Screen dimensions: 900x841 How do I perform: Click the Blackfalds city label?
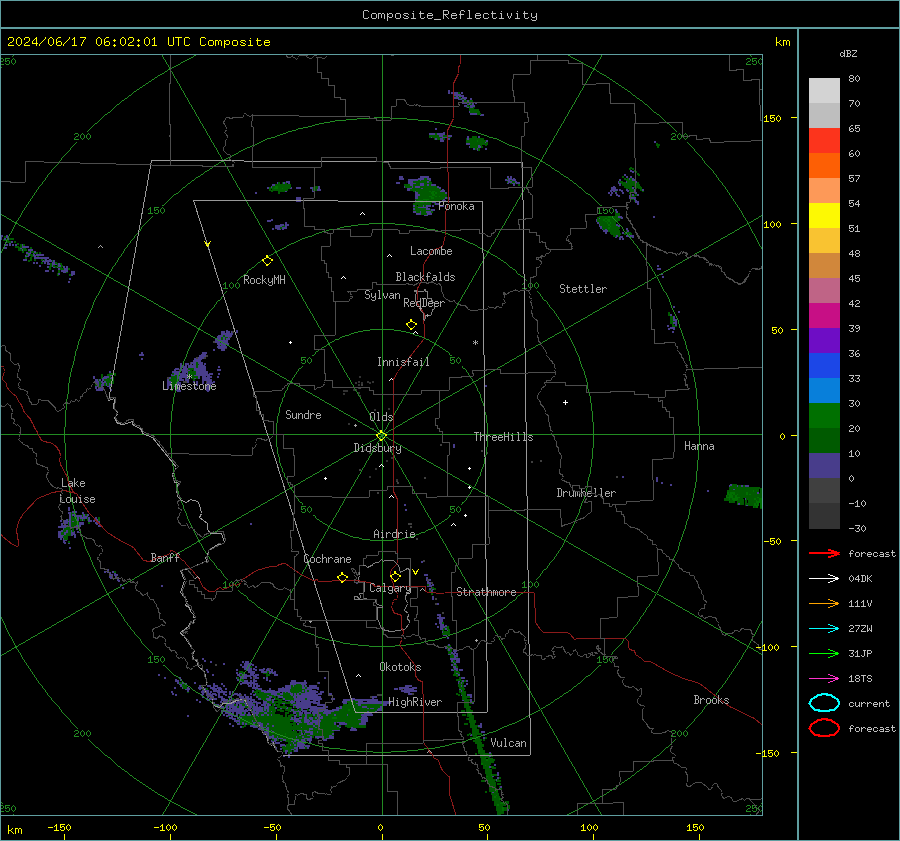pos(425,277)
